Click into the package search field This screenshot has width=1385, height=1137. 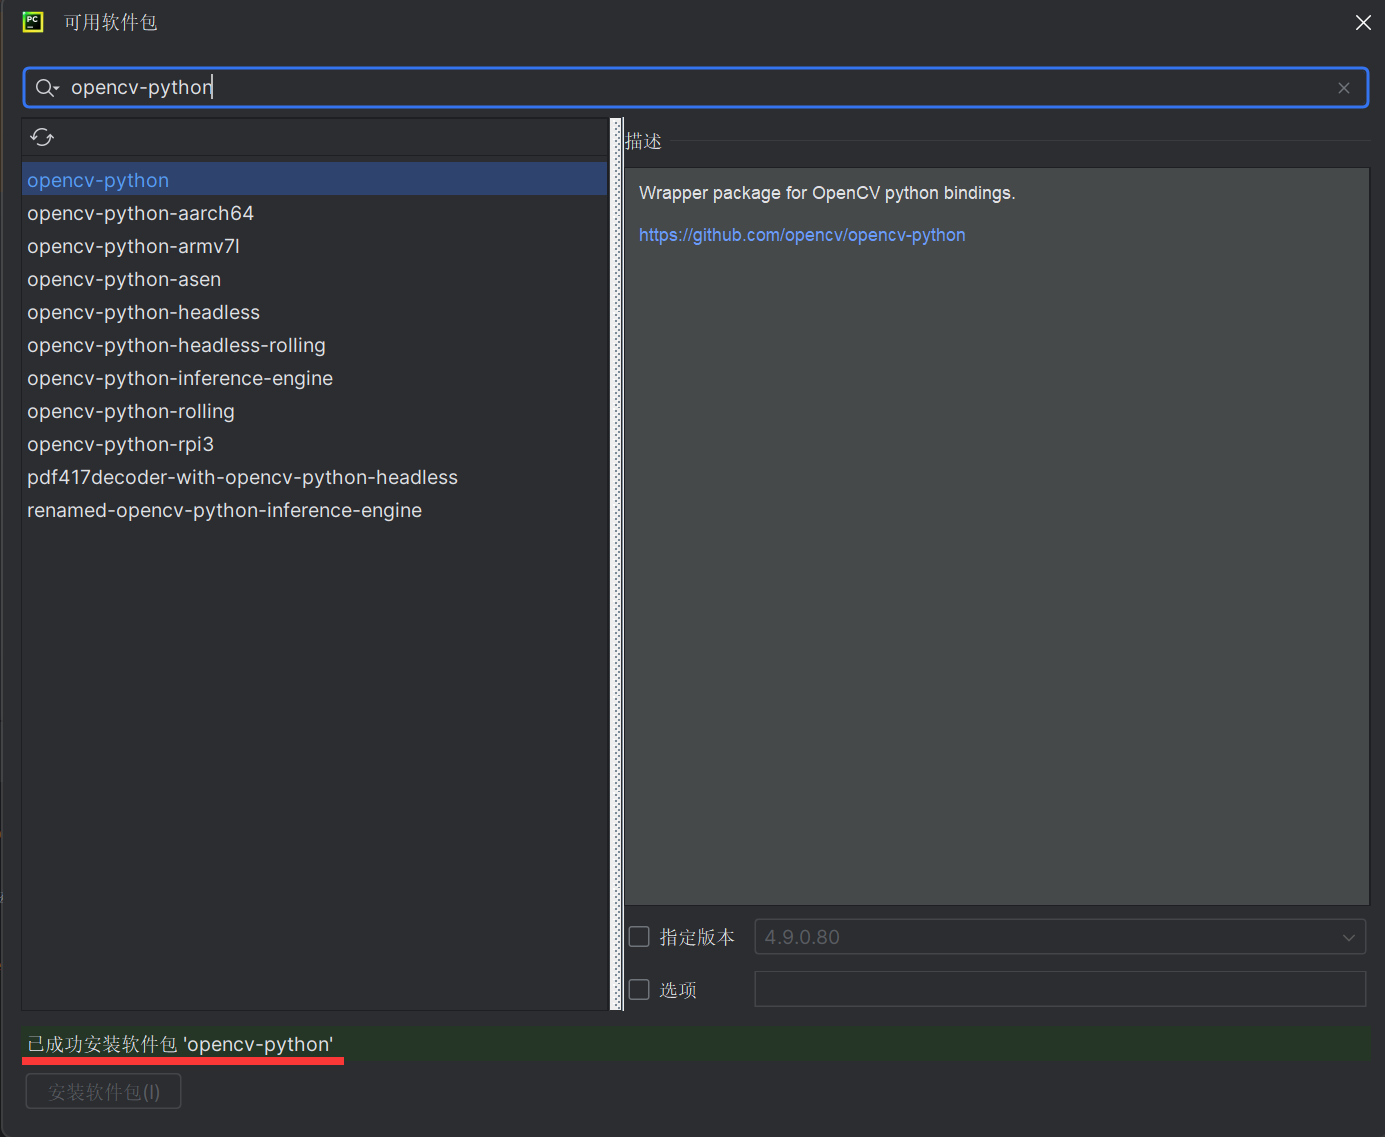click(x=700, y=88)
